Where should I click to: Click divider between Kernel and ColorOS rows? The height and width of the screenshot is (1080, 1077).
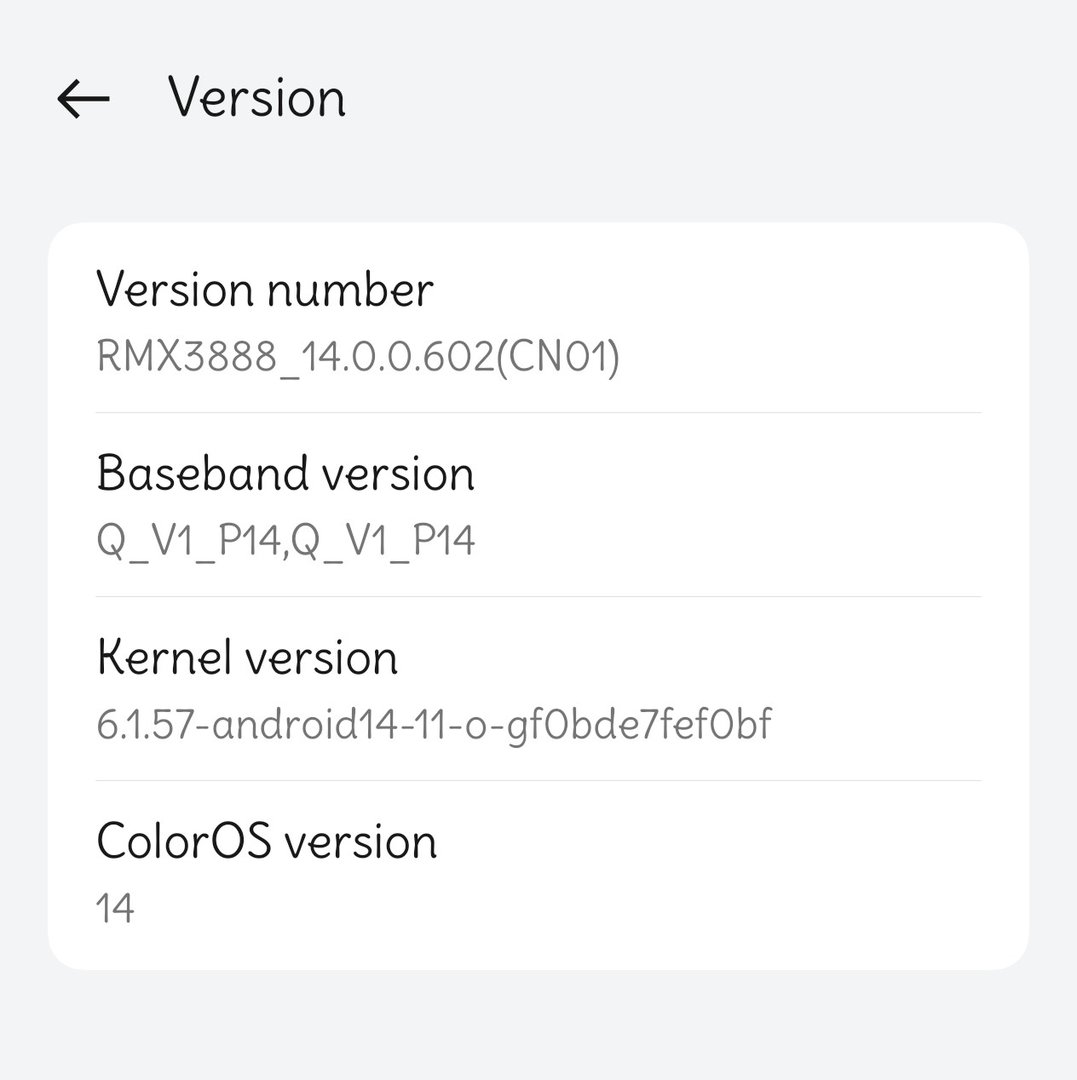pyautogui.click(x=538, y=780)
